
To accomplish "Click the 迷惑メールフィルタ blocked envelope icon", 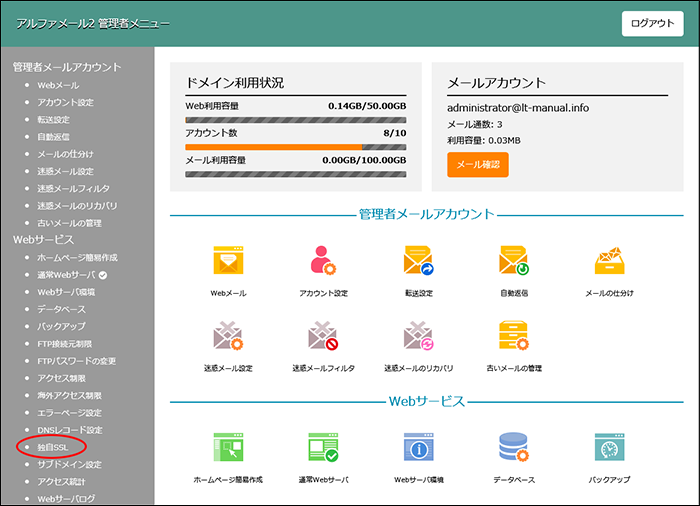I will click(x=323, y=335).
